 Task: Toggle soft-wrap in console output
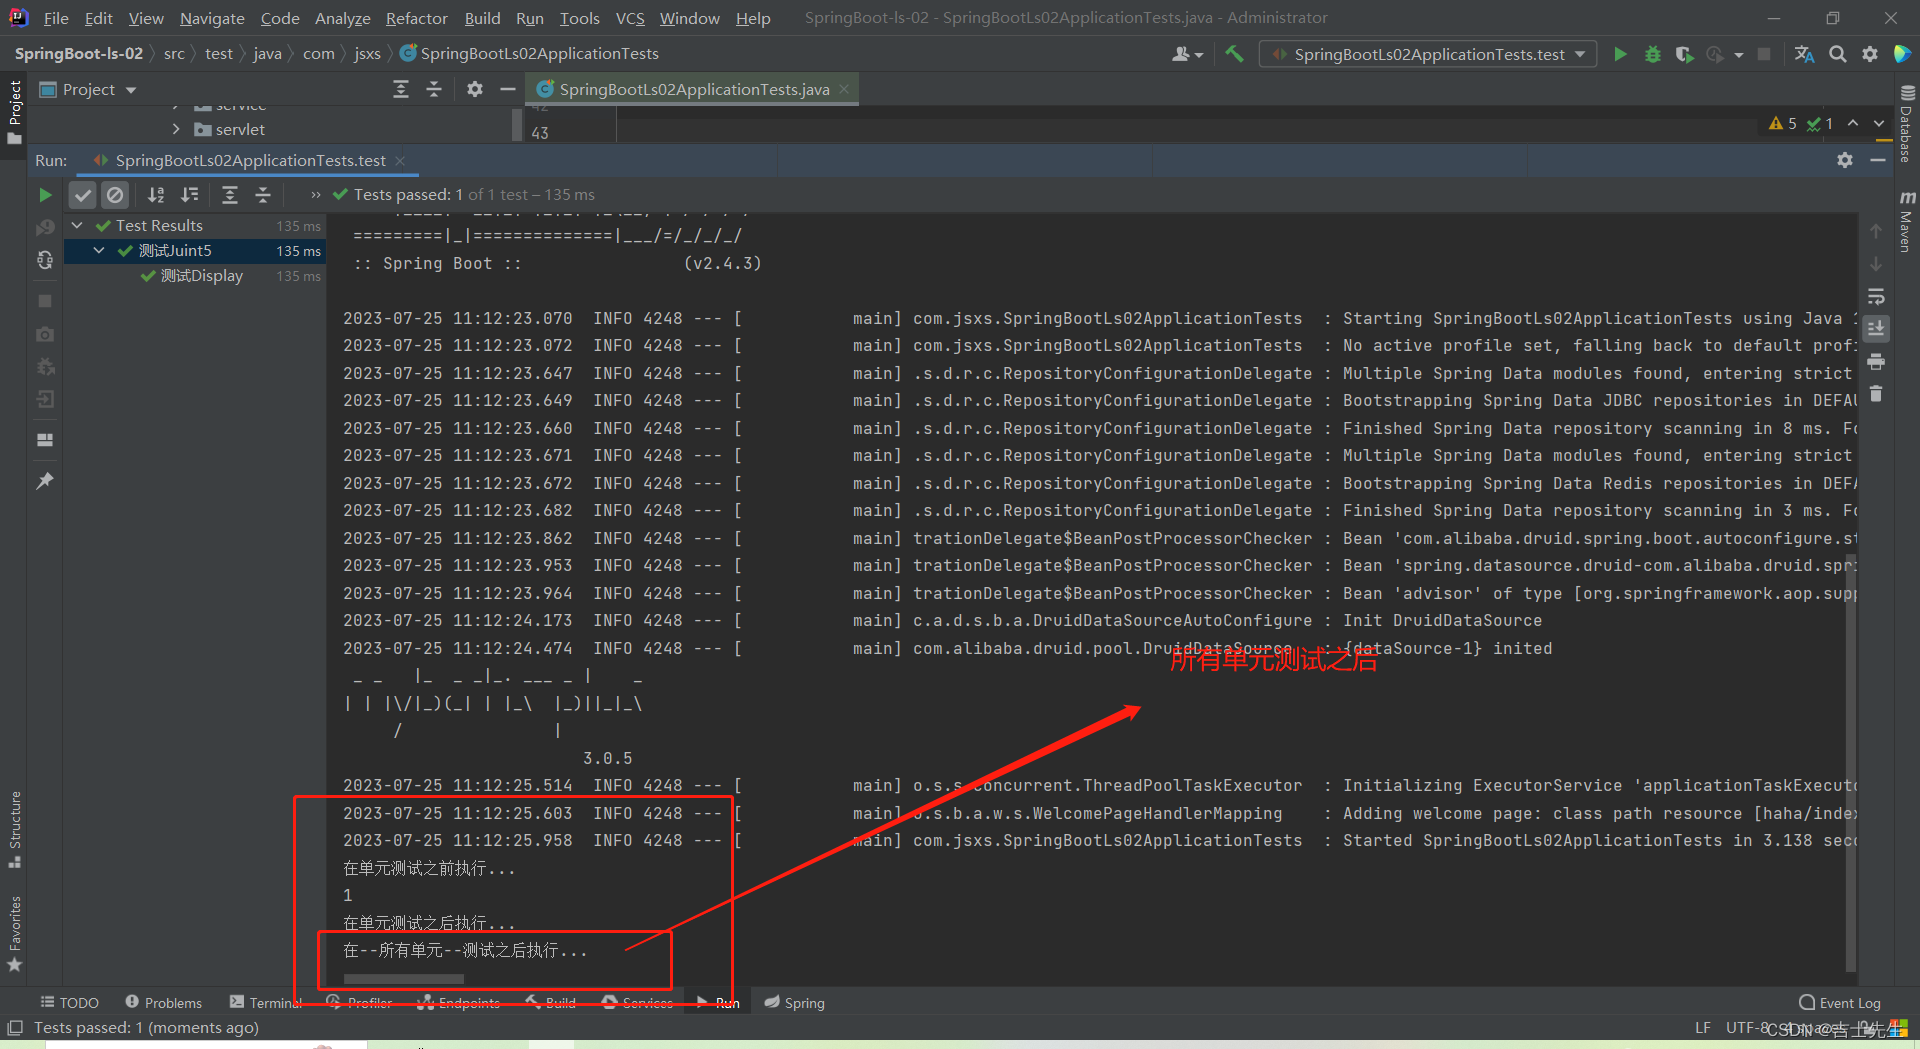[1876, 297]
